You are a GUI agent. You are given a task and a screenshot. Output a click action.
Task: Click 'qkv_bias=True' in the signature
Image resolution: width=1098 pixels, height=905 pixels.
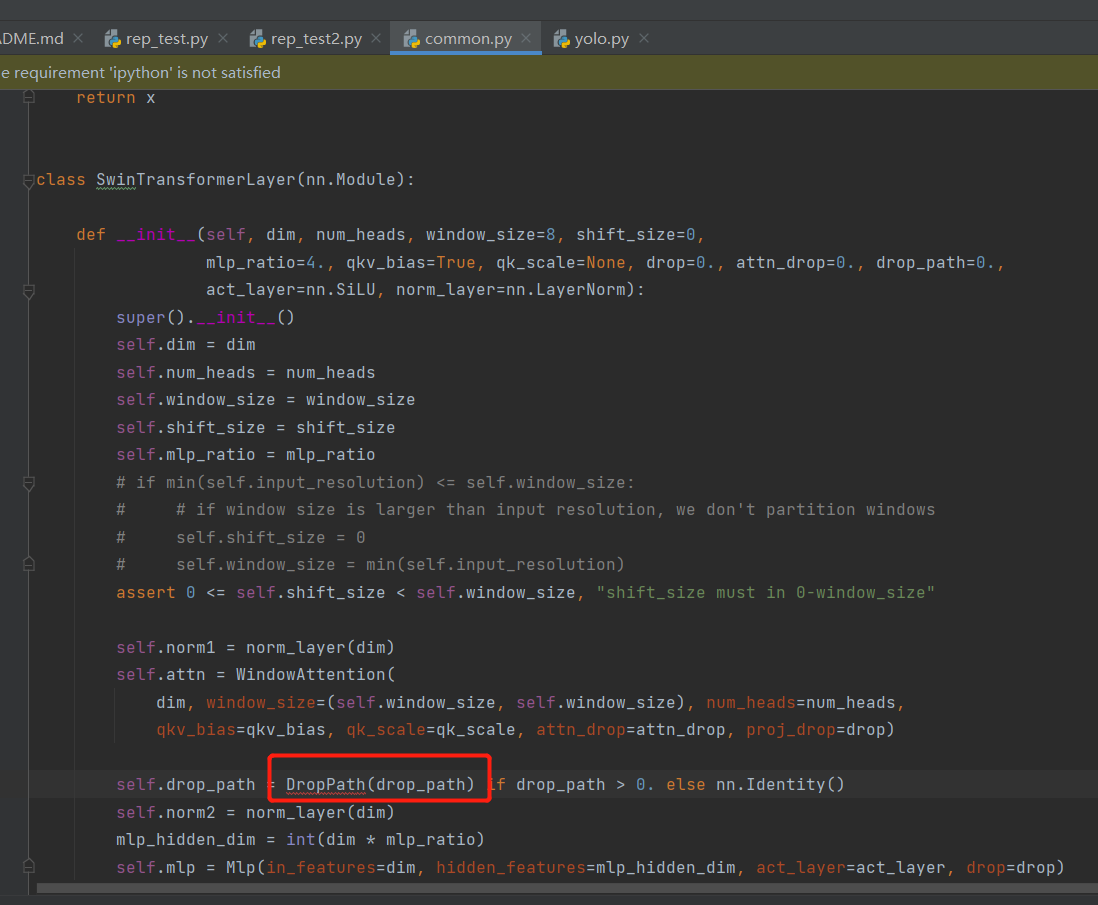[x=411, y=263]
